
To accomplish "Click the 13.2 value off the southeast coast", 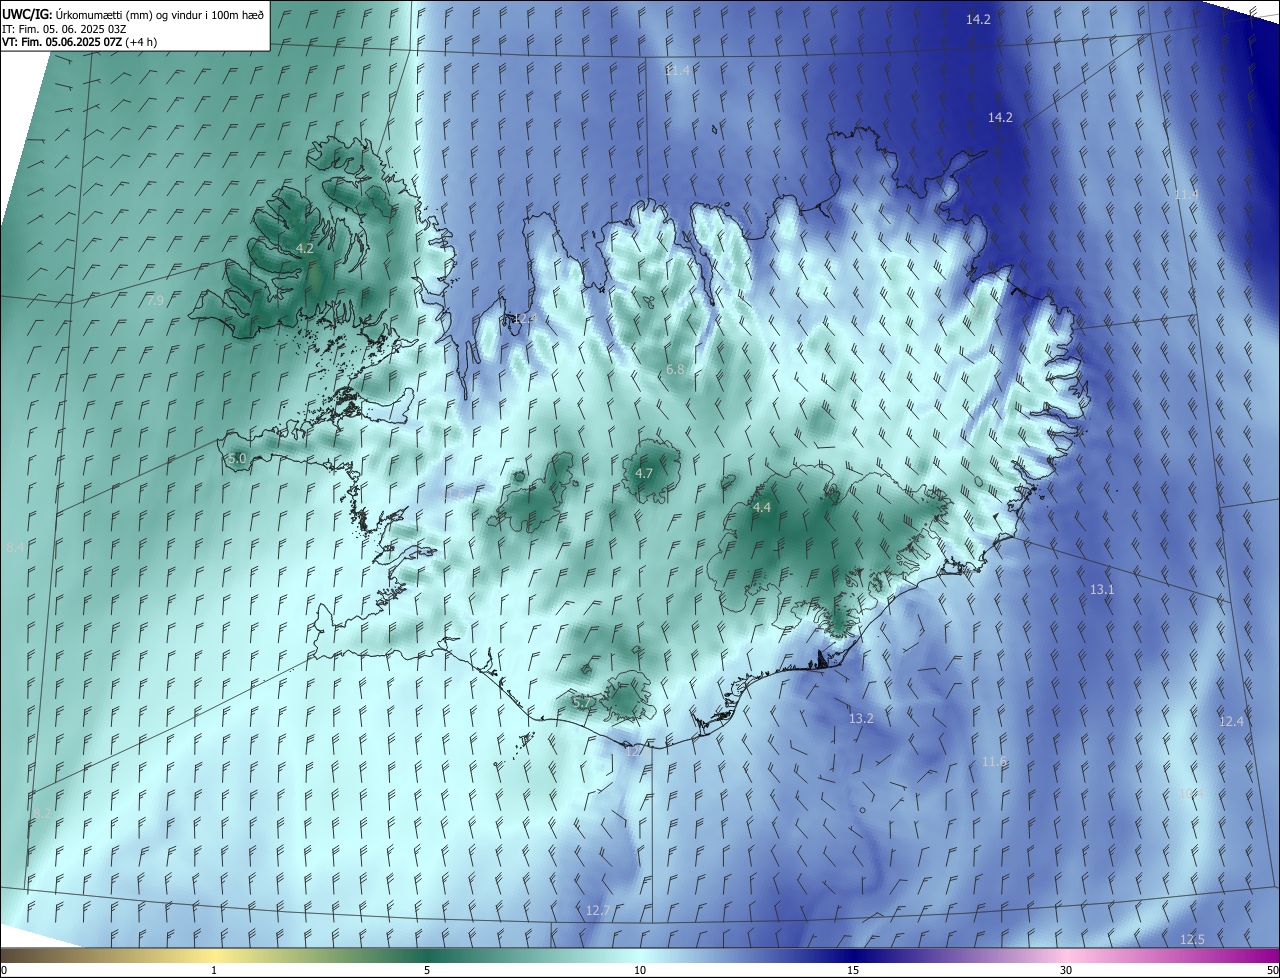I will (861, 718).
